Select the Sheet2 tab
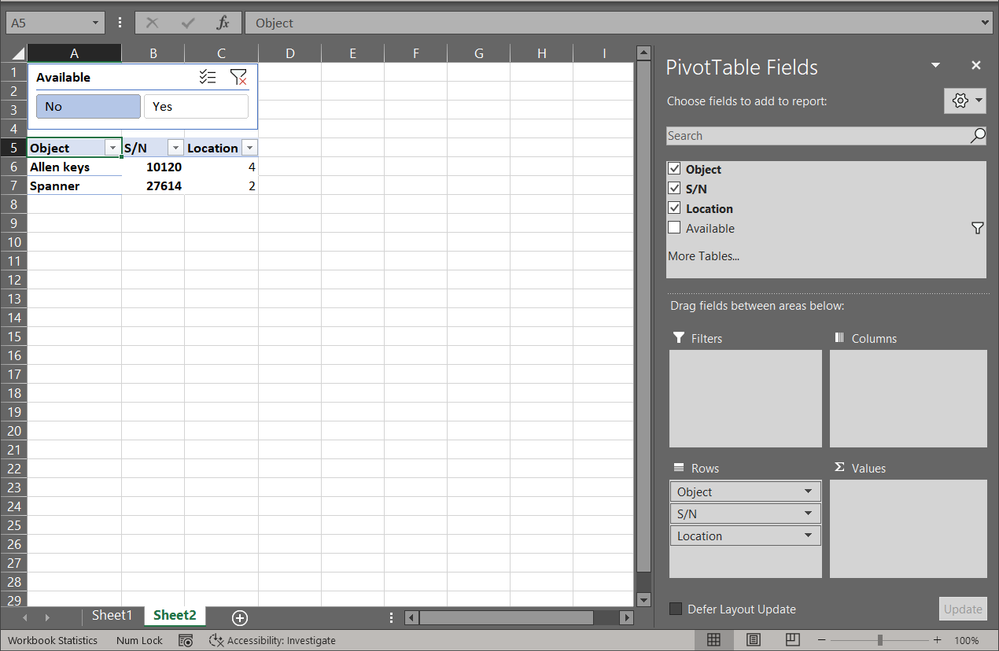Image resolution: width=999 pixels, height=651 pixels. pos(175,615)
